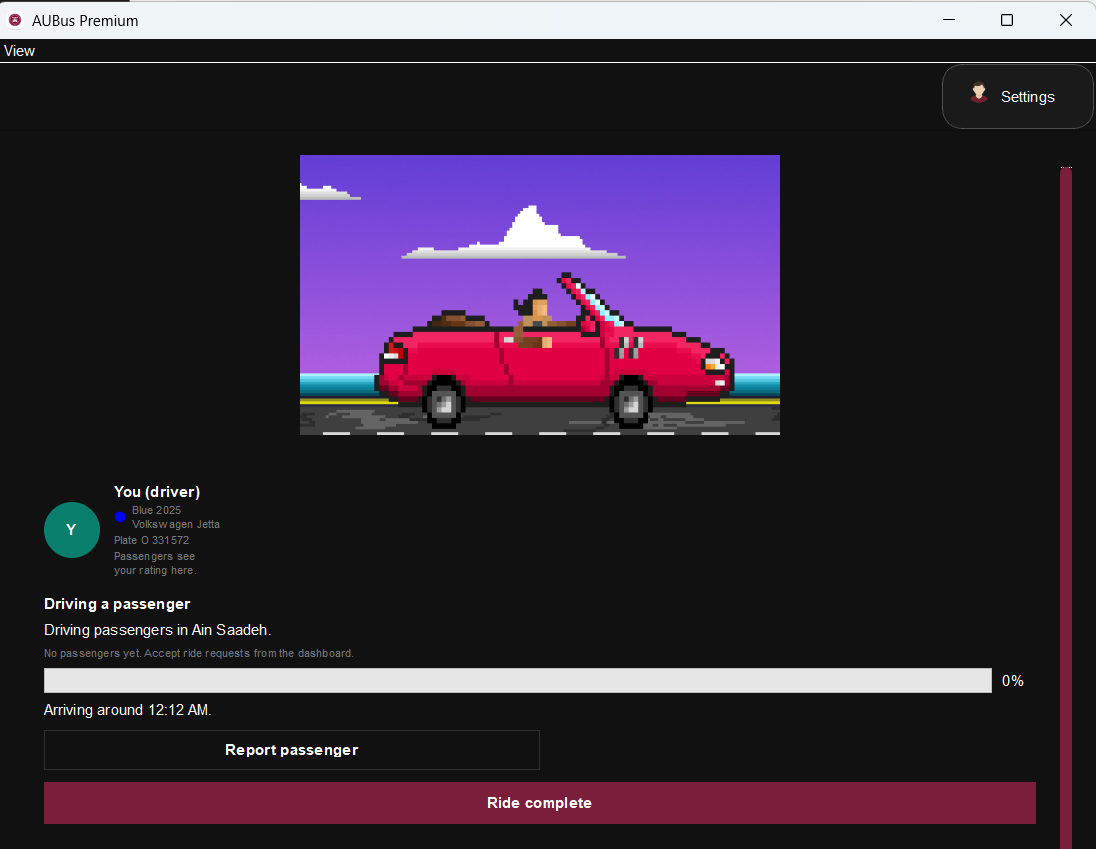The width and height of the screenshot is (1096, 849).
Task: Click the 'You (driver)' heading
Action: coord(157,492)
